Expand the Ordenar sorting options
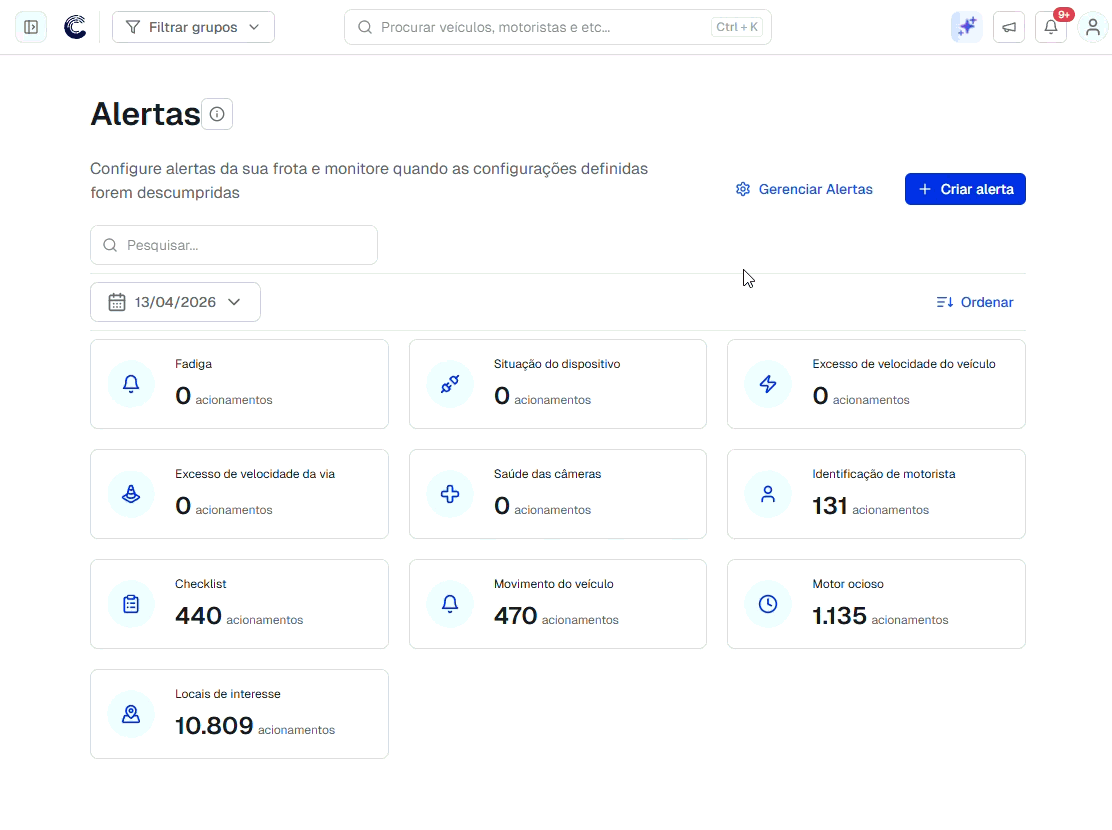Image resolution: width=1112 pixels, height=830 pixels. [x=974, y=301]
